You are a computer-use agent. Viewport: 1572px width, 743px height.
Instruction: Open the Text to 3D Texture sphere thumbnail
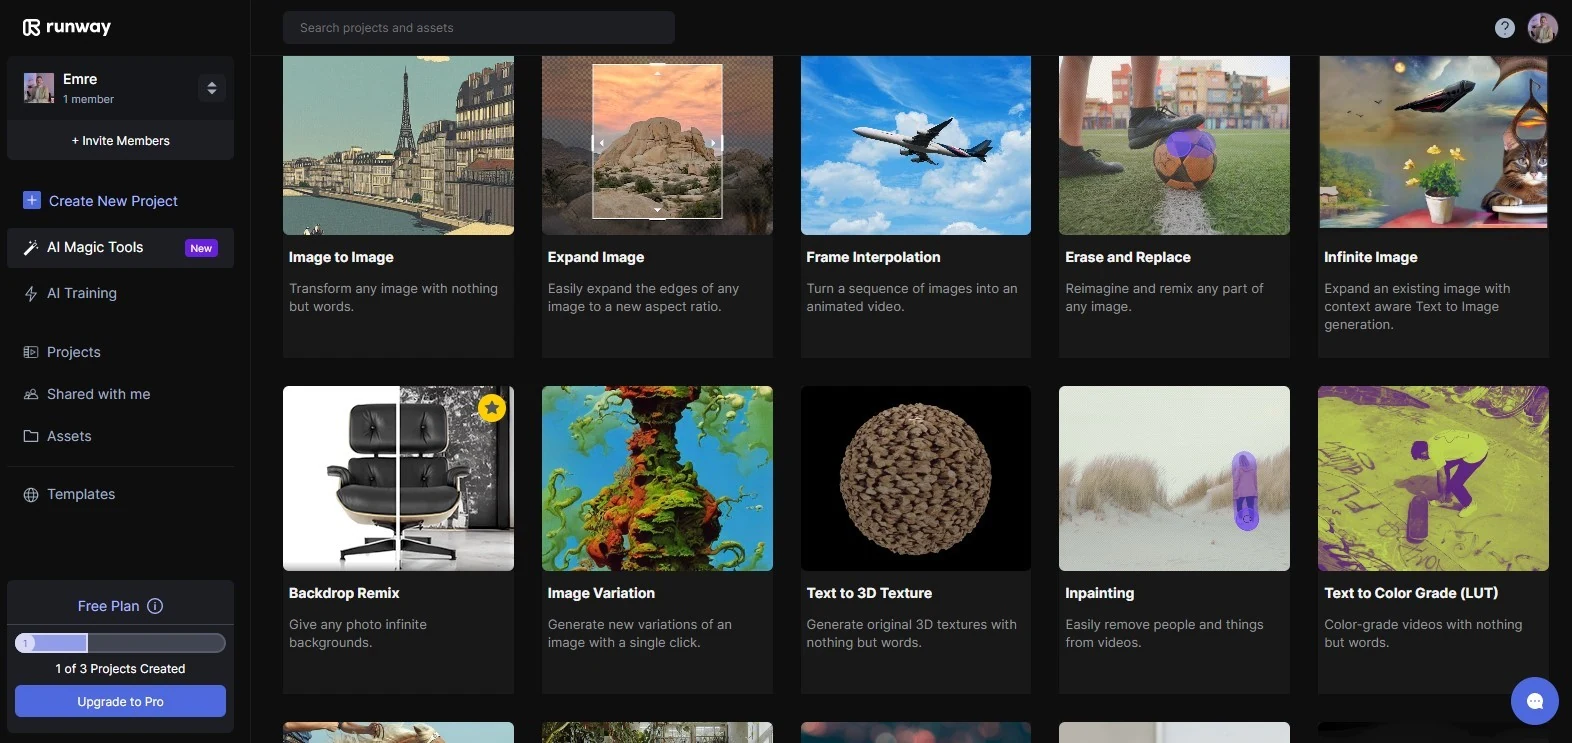916,478
